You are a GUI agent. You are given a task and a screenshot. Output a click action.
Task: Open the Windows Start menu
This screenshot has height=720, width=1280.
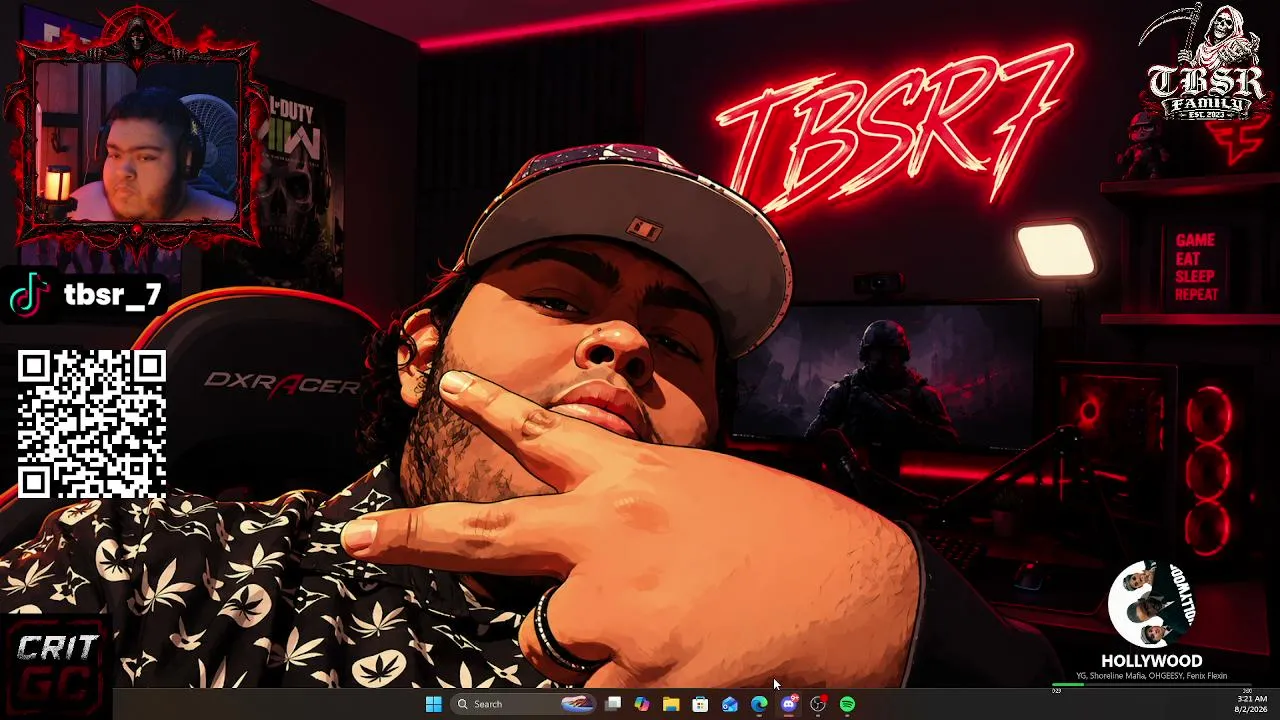(x=433, y=704)
